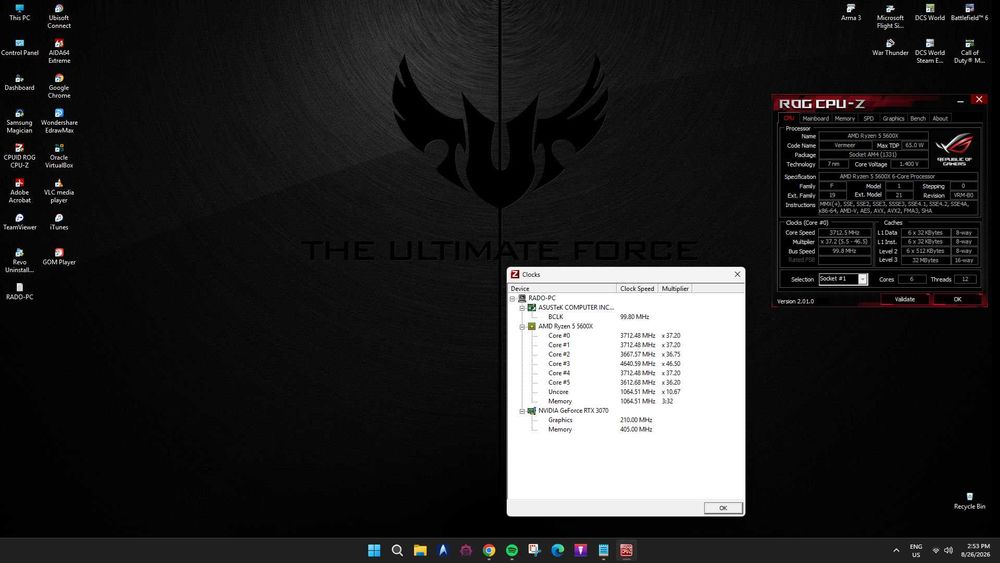Select the Oracle VirtualBox desktop icon
The height and width of the screenshot is (563, 1000).
tap(59, 156)
